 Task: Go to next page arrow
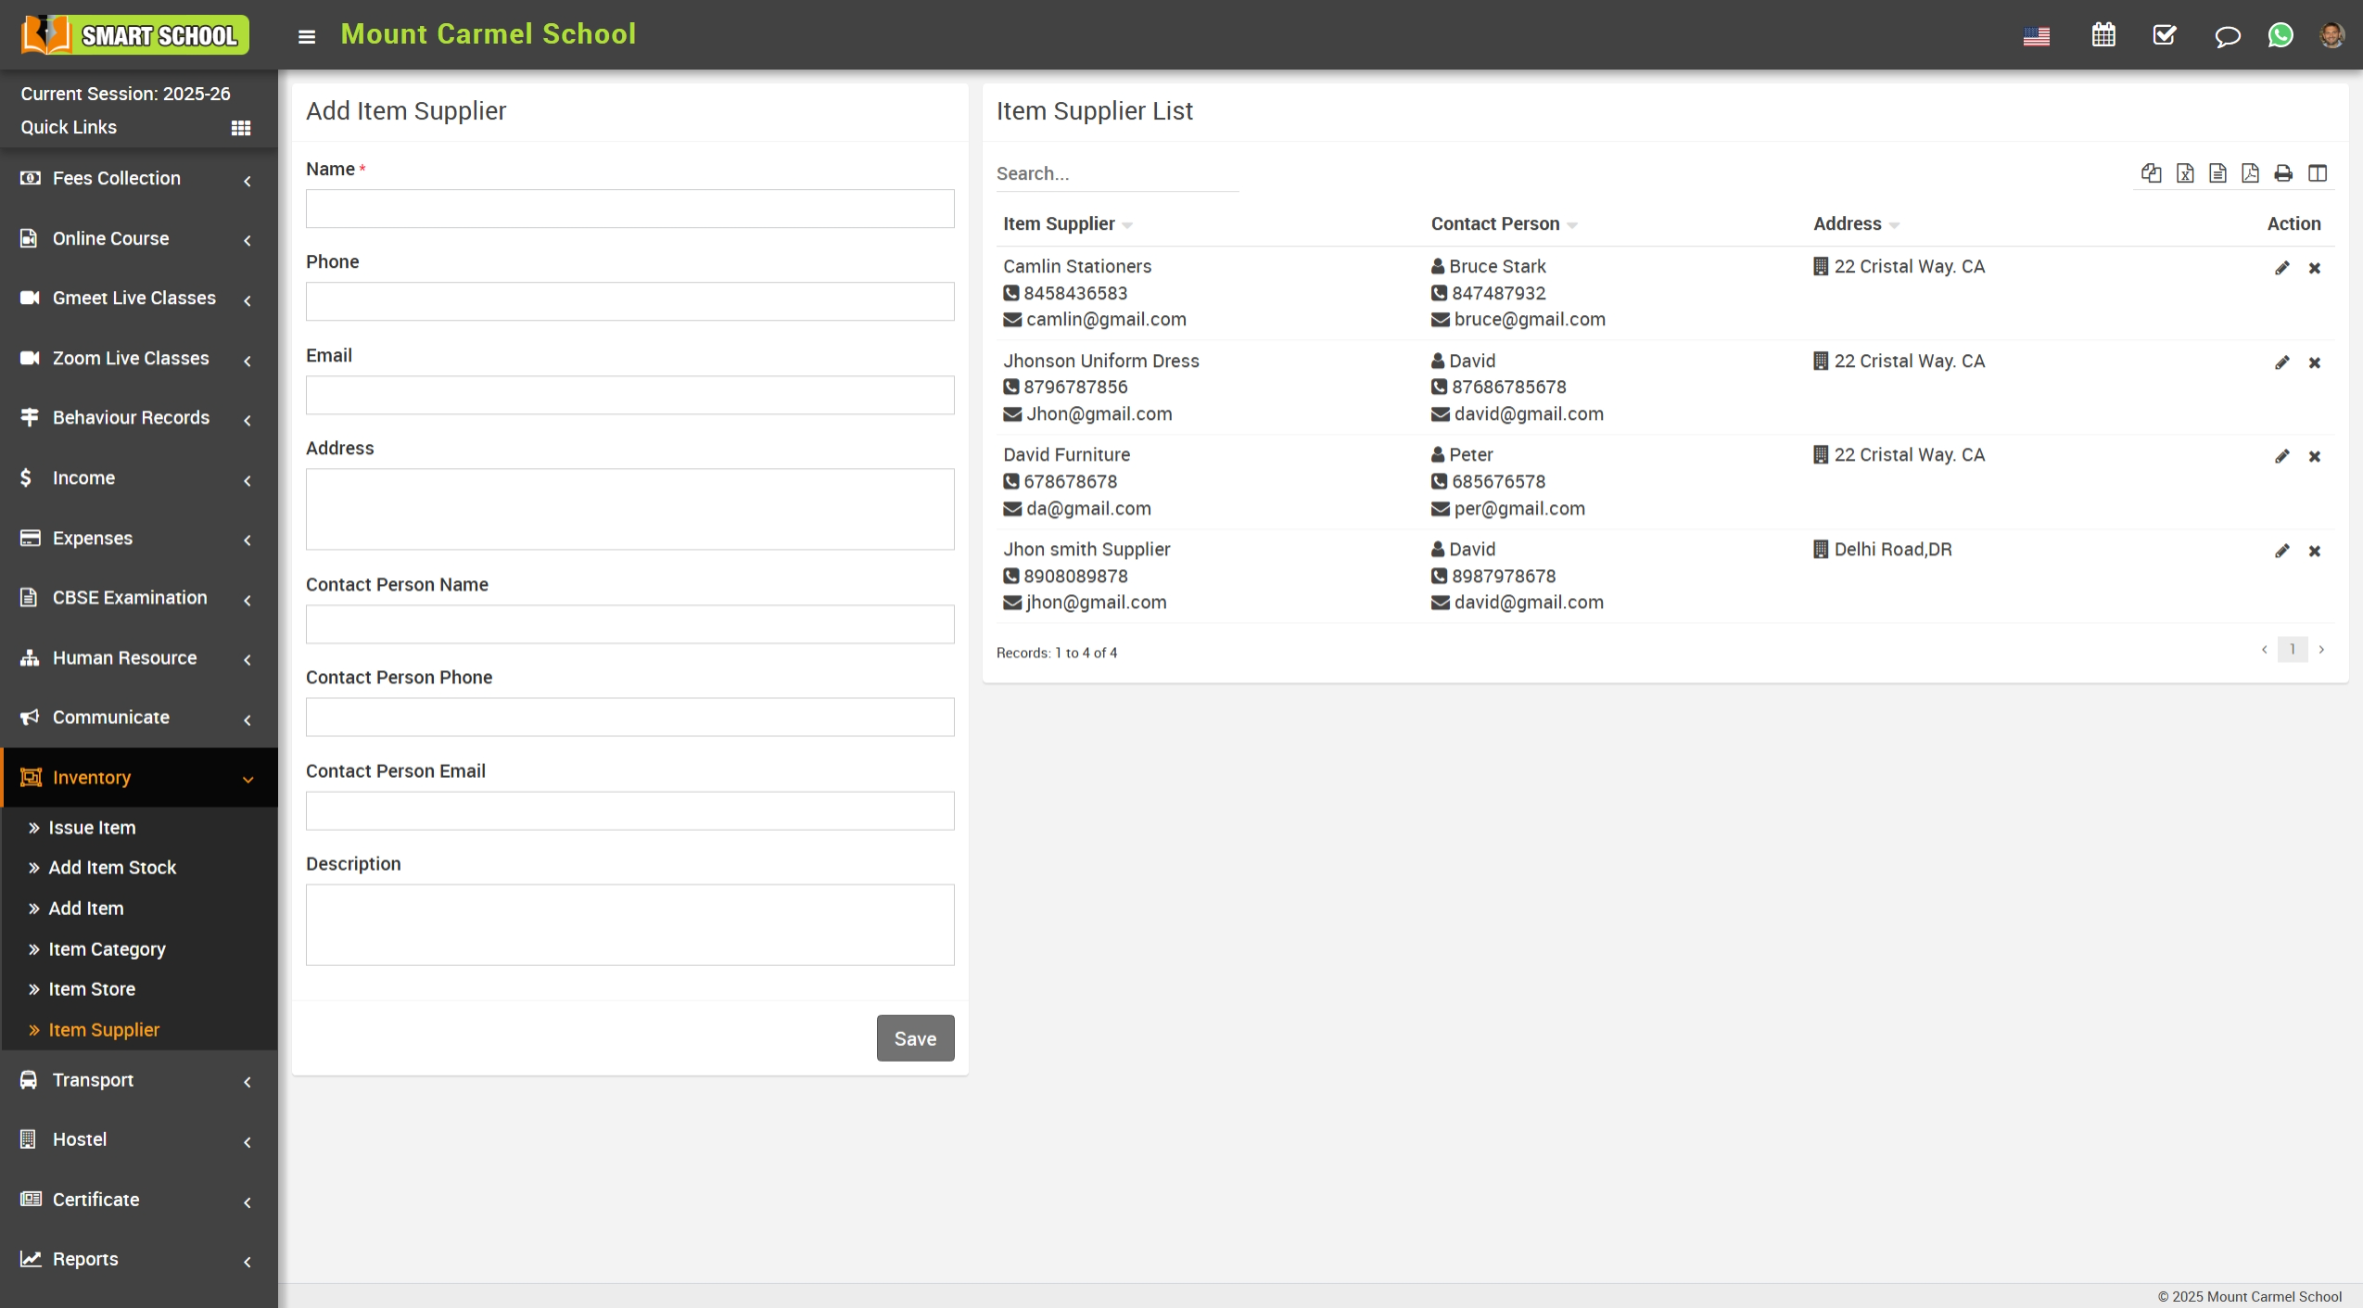pyautogui.click(x=2321, y=650)
